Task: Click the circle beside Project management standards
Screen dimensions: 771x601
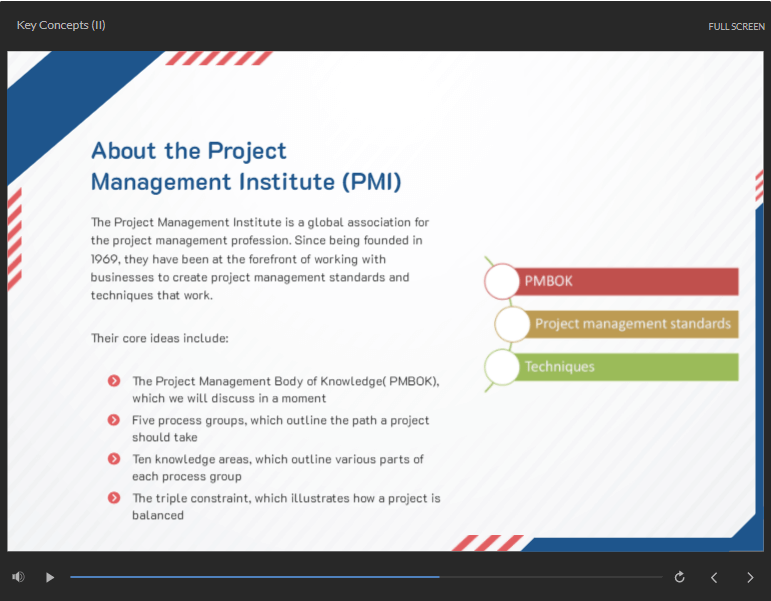Action: (512, 324)
